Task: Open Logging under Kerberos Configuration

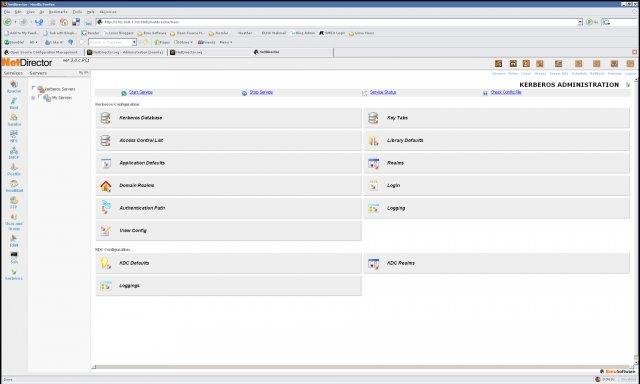Action: tap(497, 208)
